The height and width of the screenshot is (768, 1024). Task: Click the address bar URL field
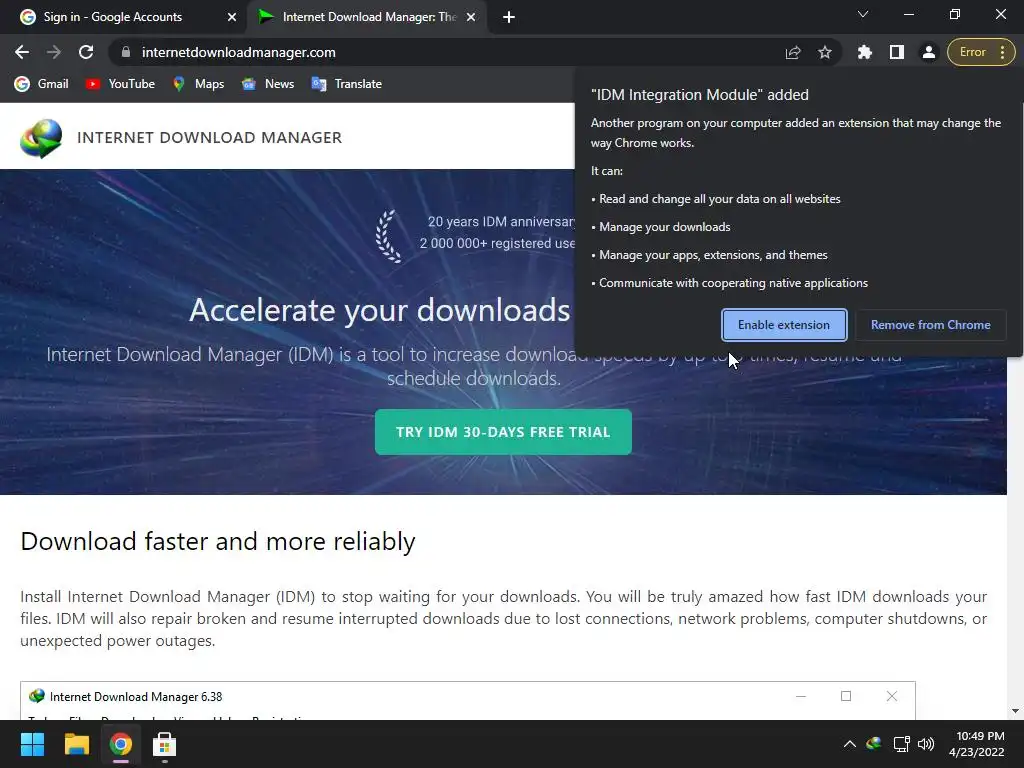451,52
